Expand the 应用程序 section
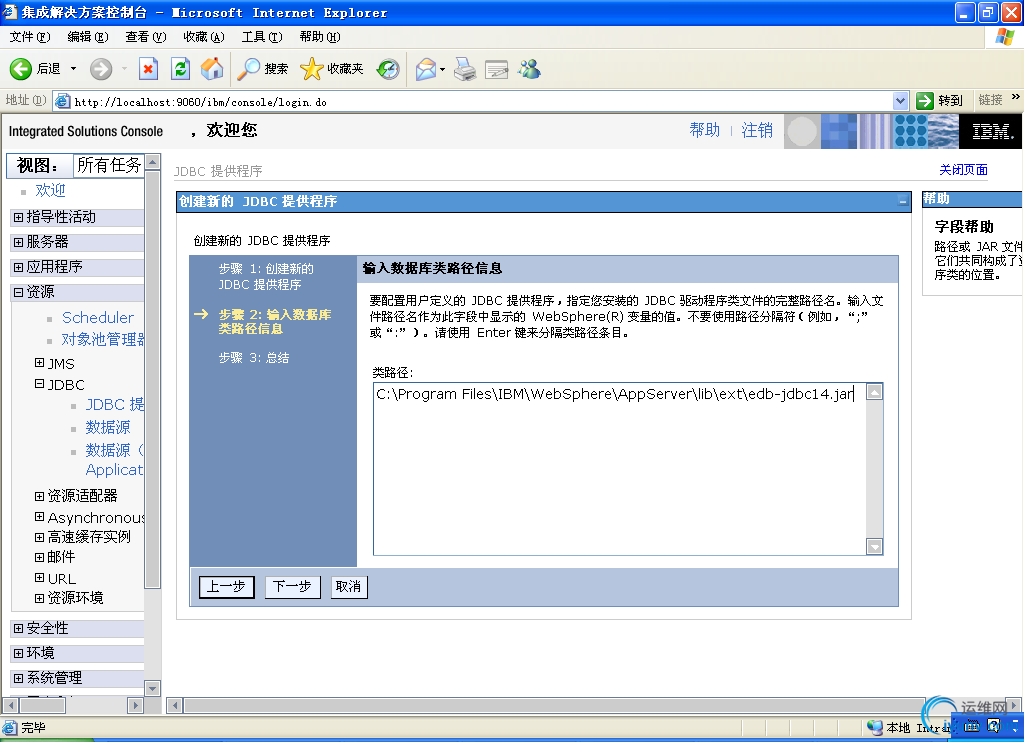This screenshot has width=1024, height=742. 18,266
